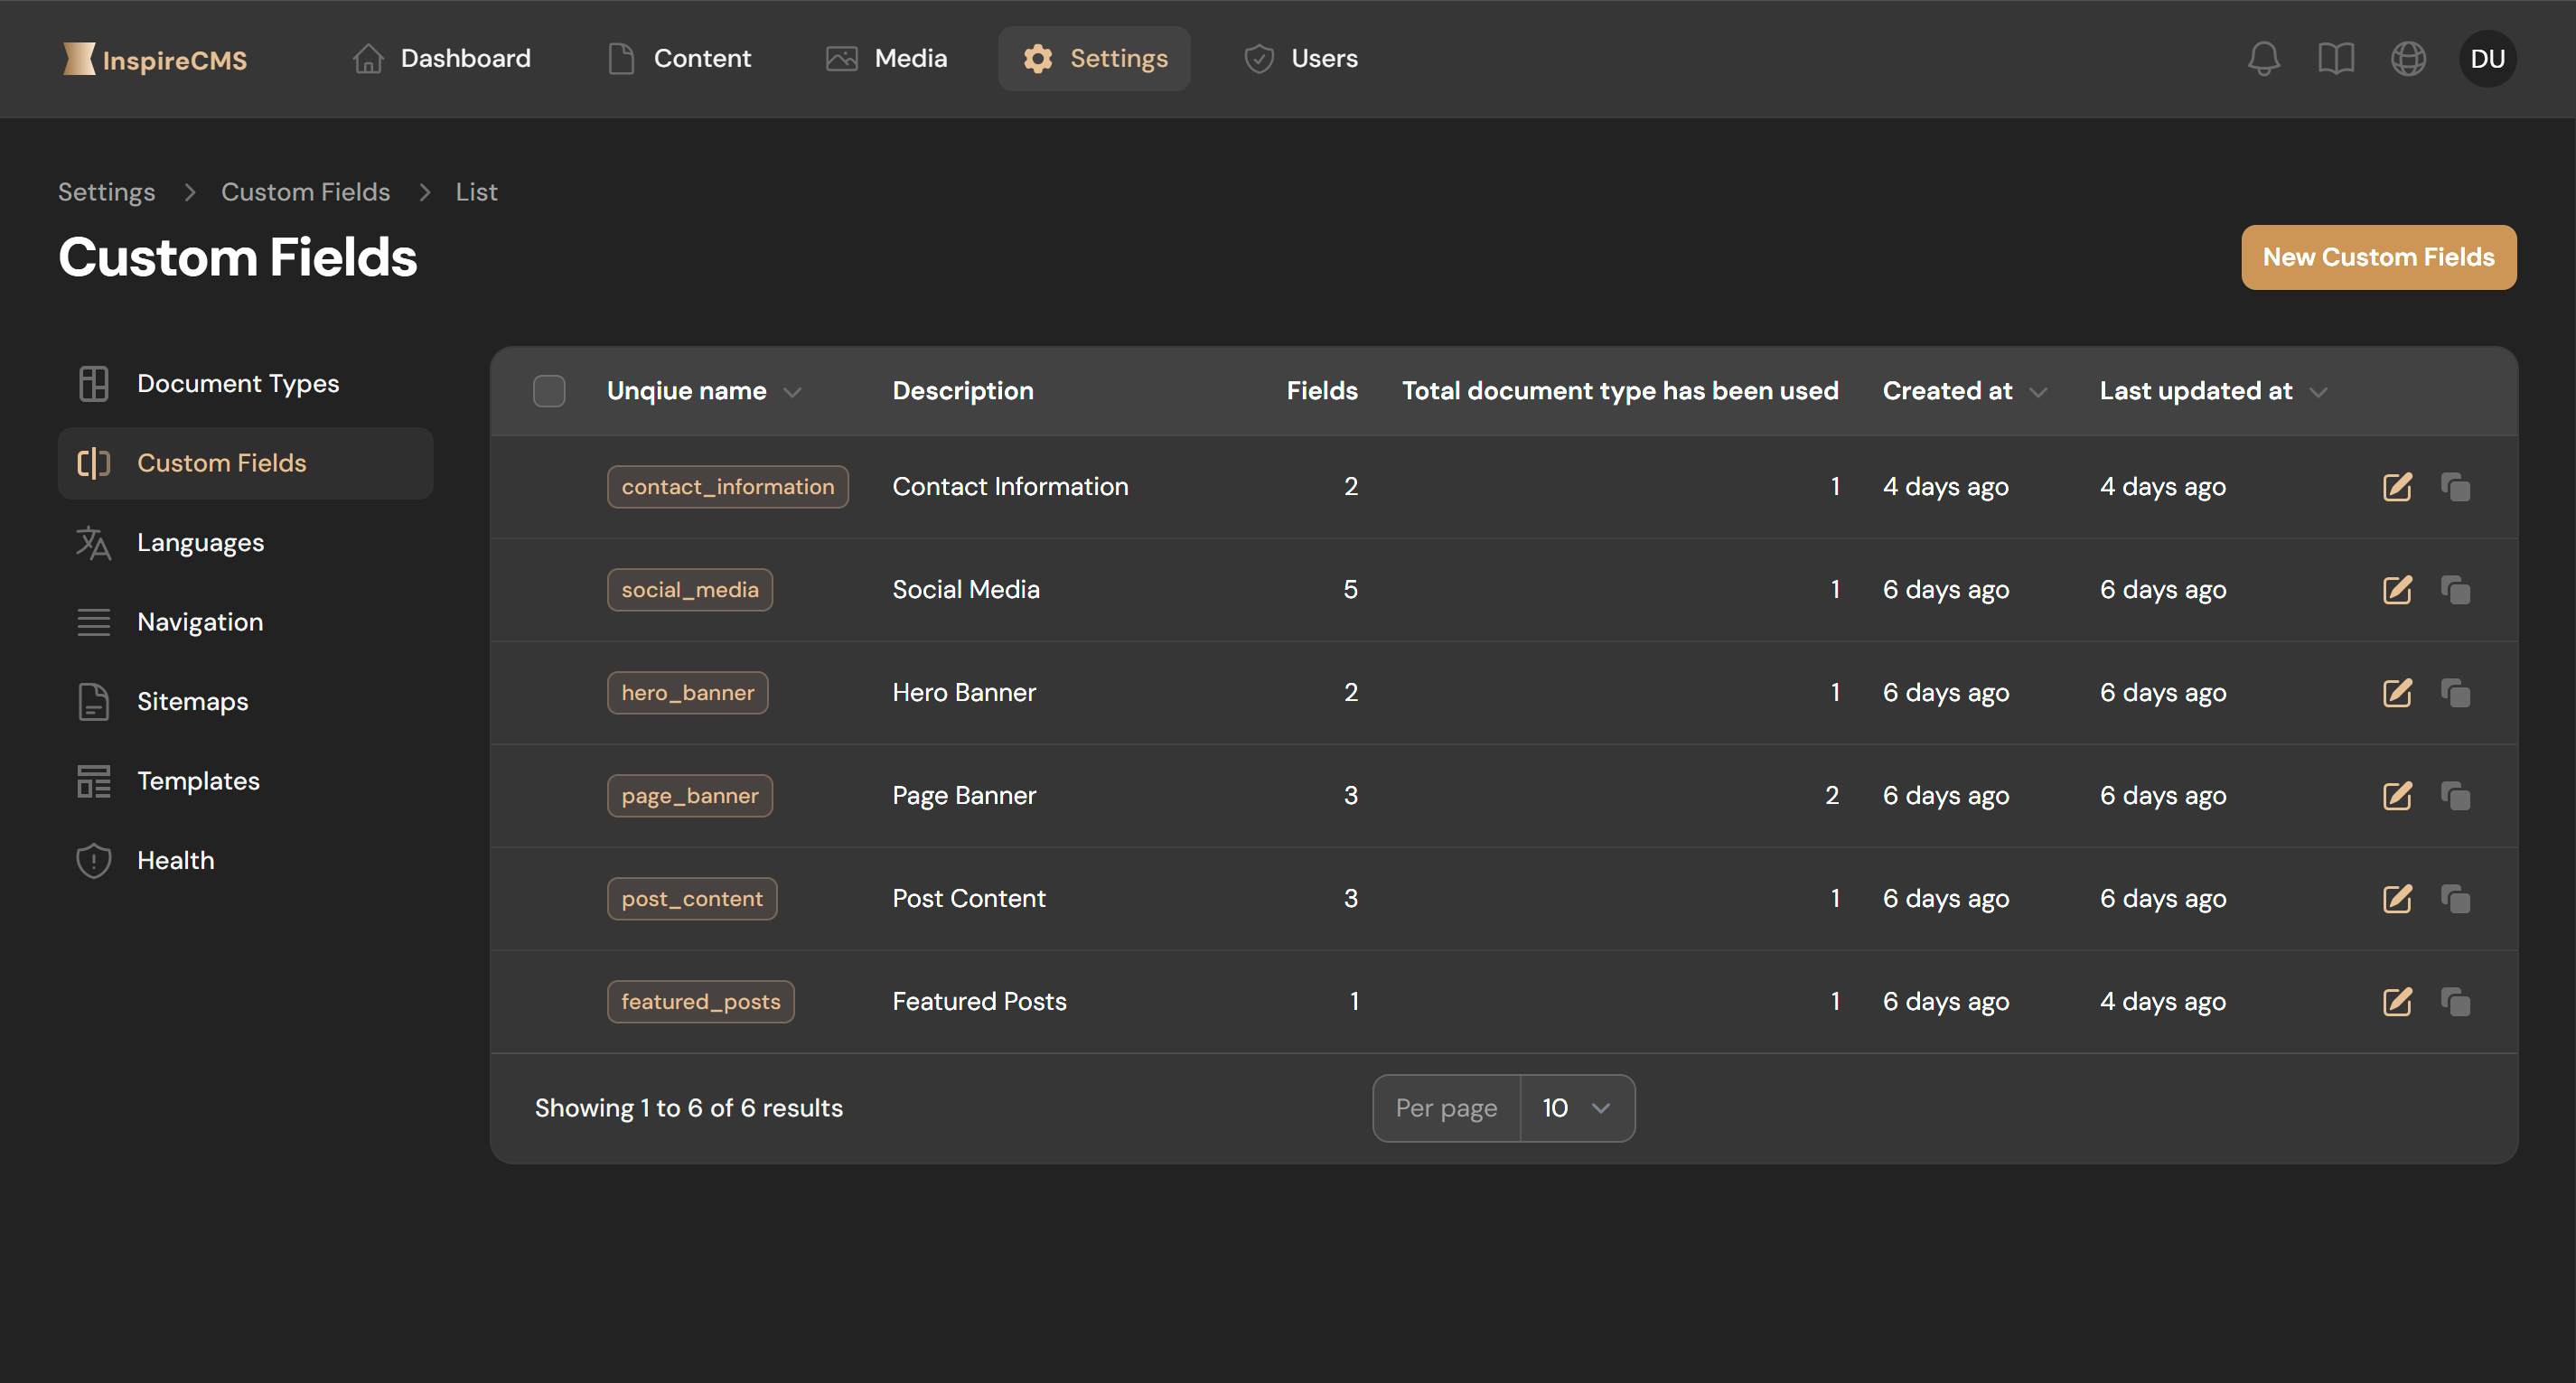Click the Page Banner description cell

click(x=964, y=796)
